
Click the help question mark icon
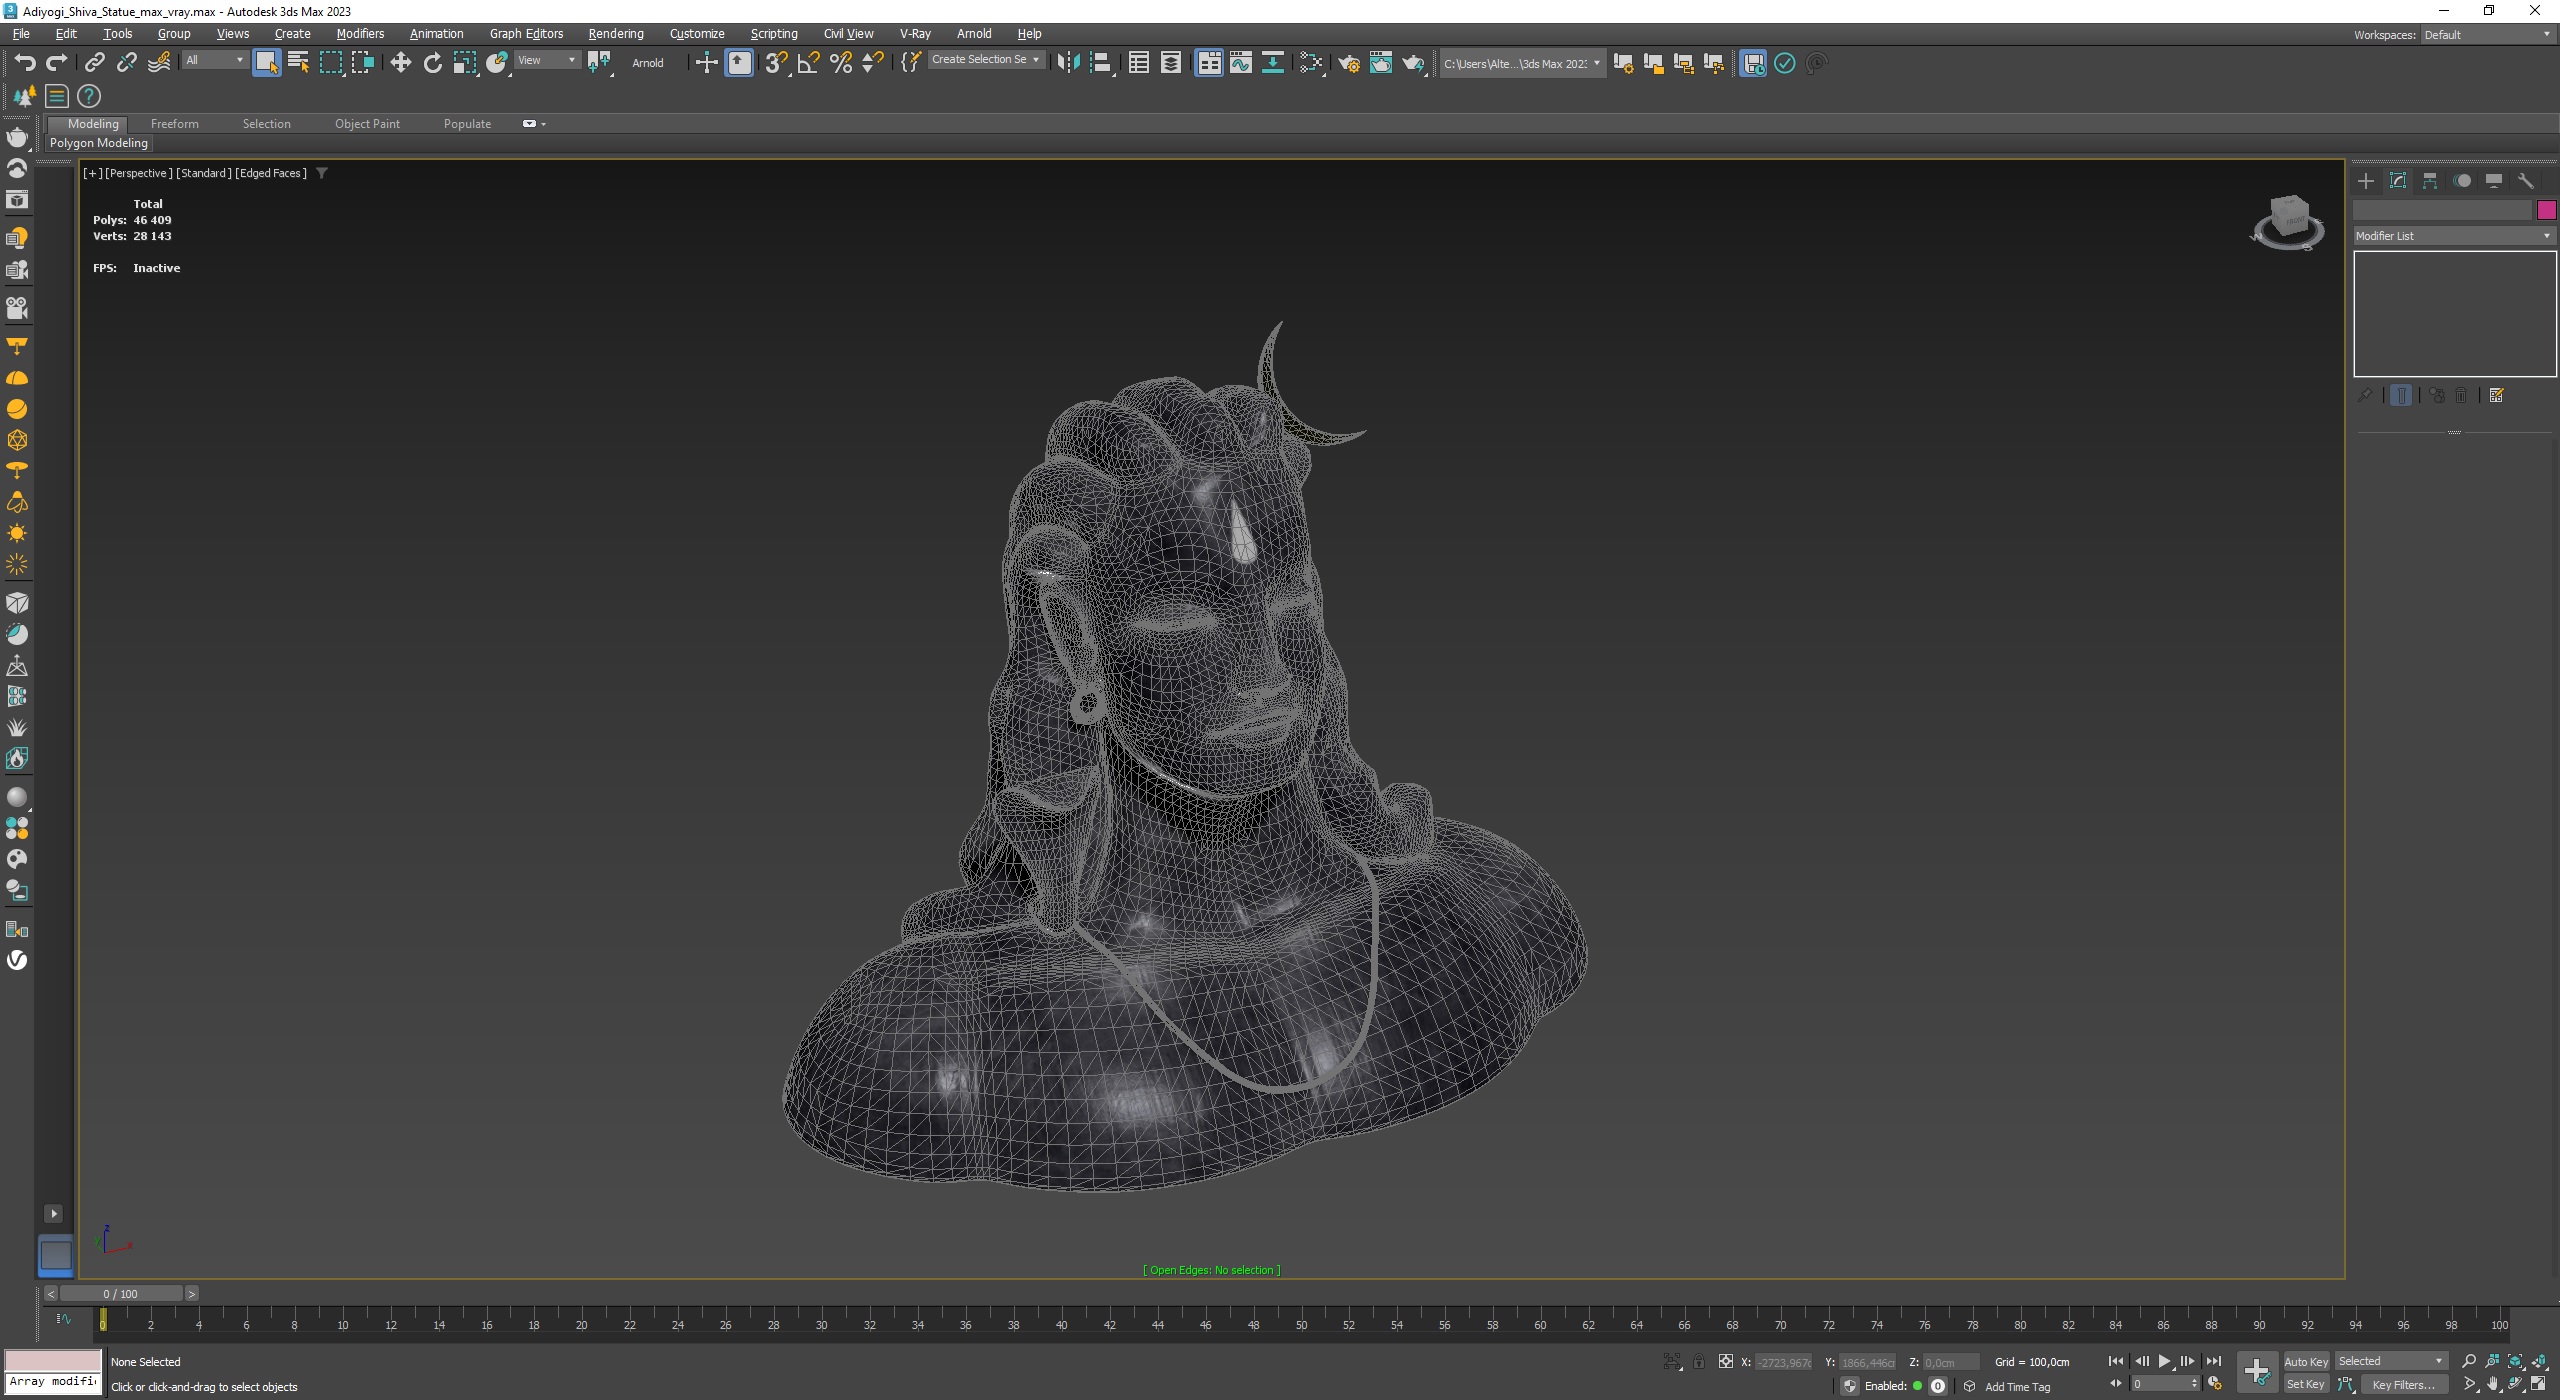pos(89,96)
